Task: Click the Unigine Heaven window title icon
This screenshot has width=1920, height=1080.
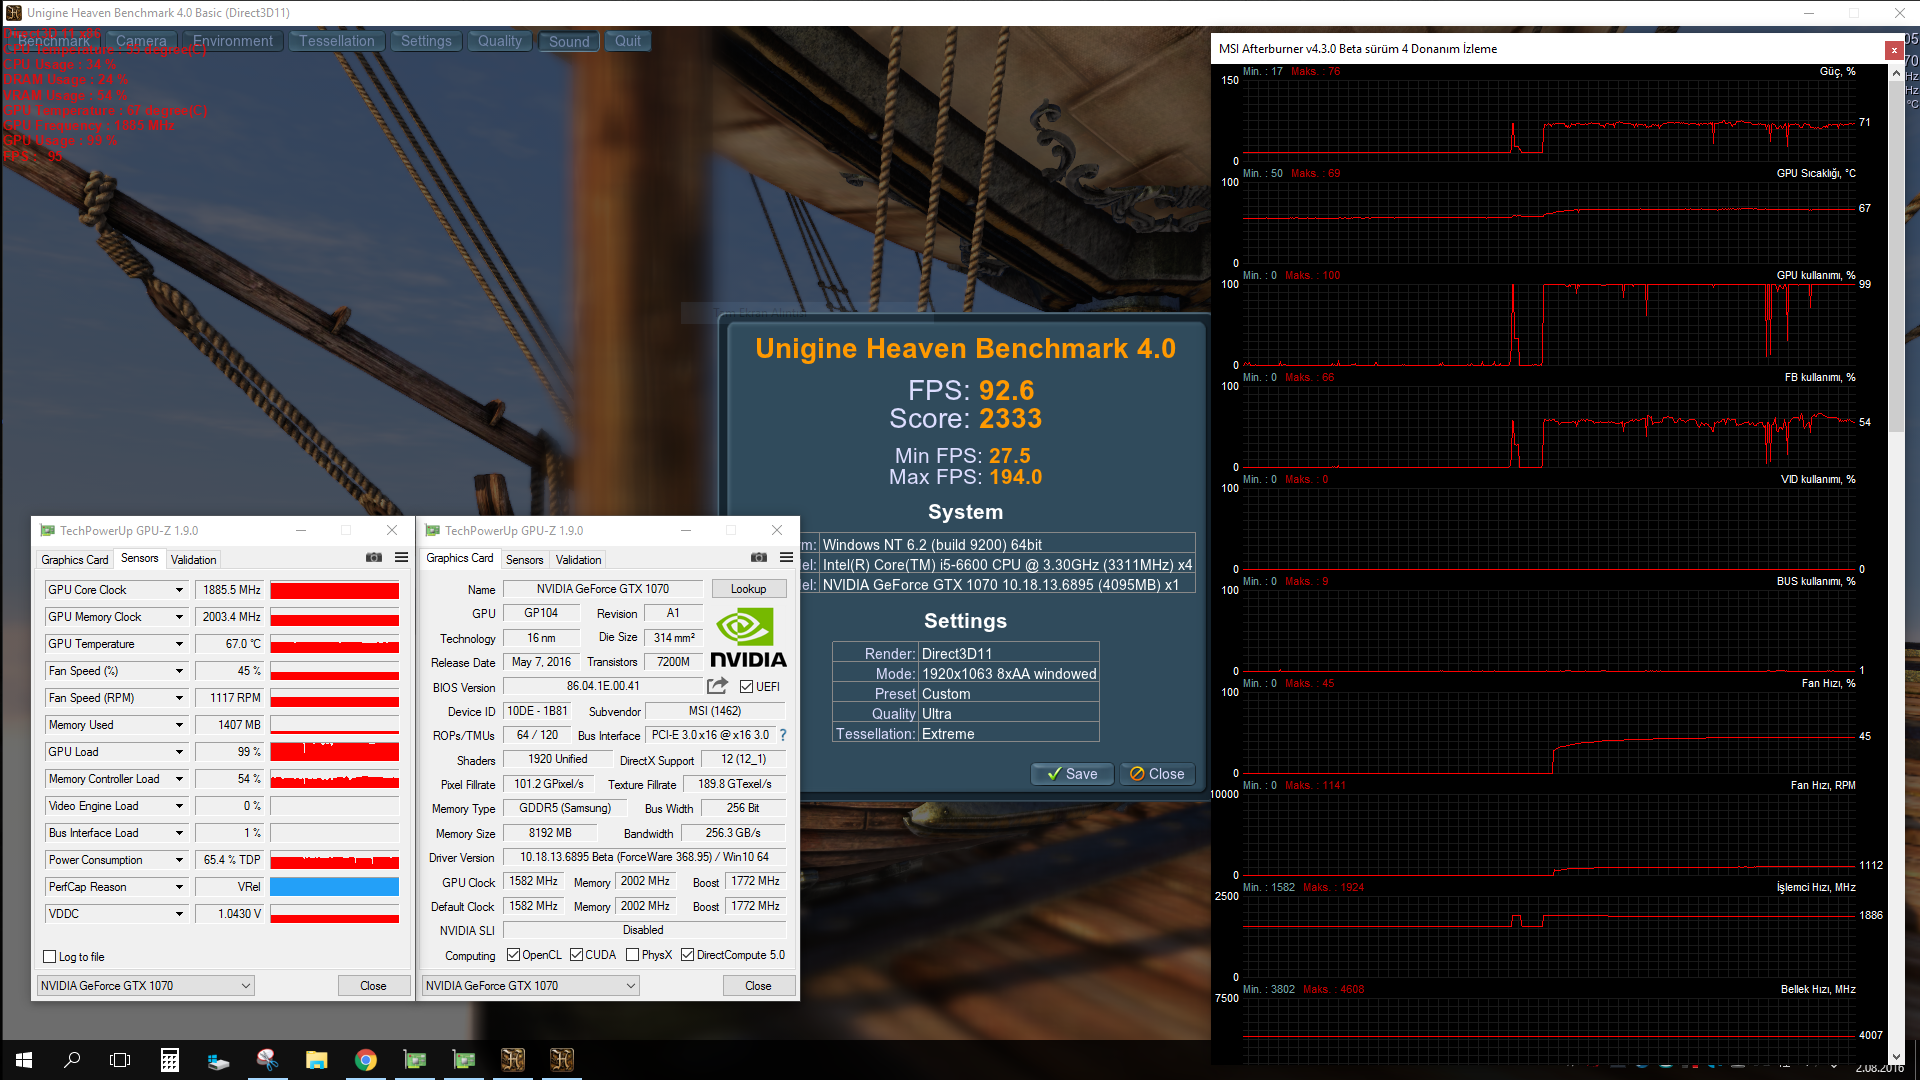Action: point(14,13)
